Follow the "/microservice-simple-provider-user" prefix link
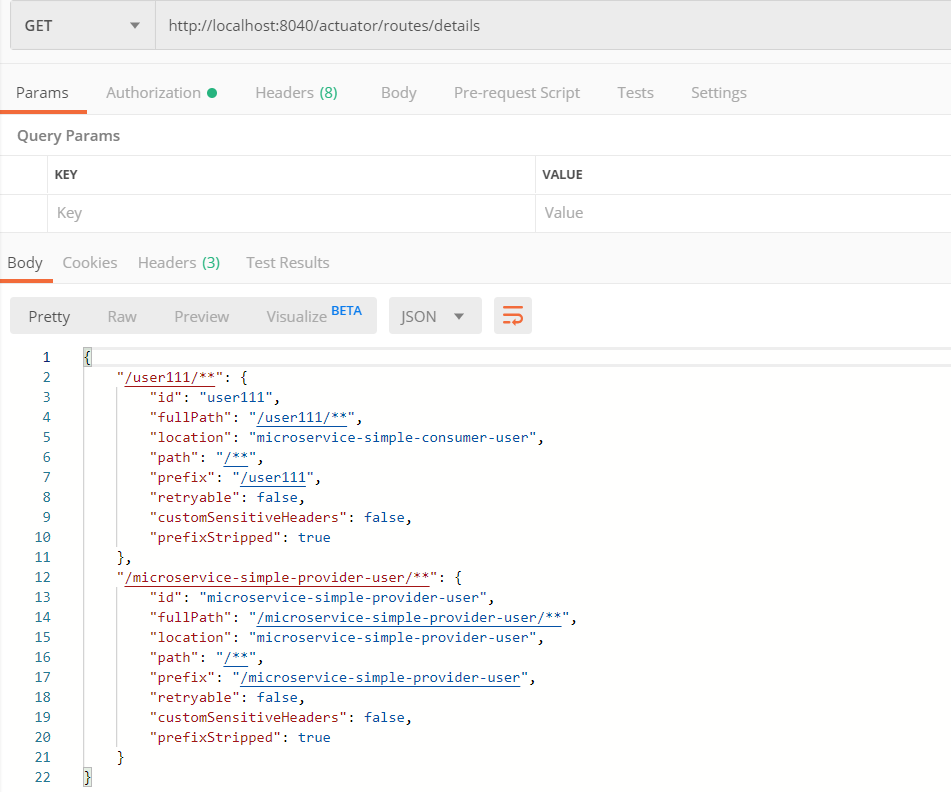Screen dimensions: 951x792 [x=380, y=677]
